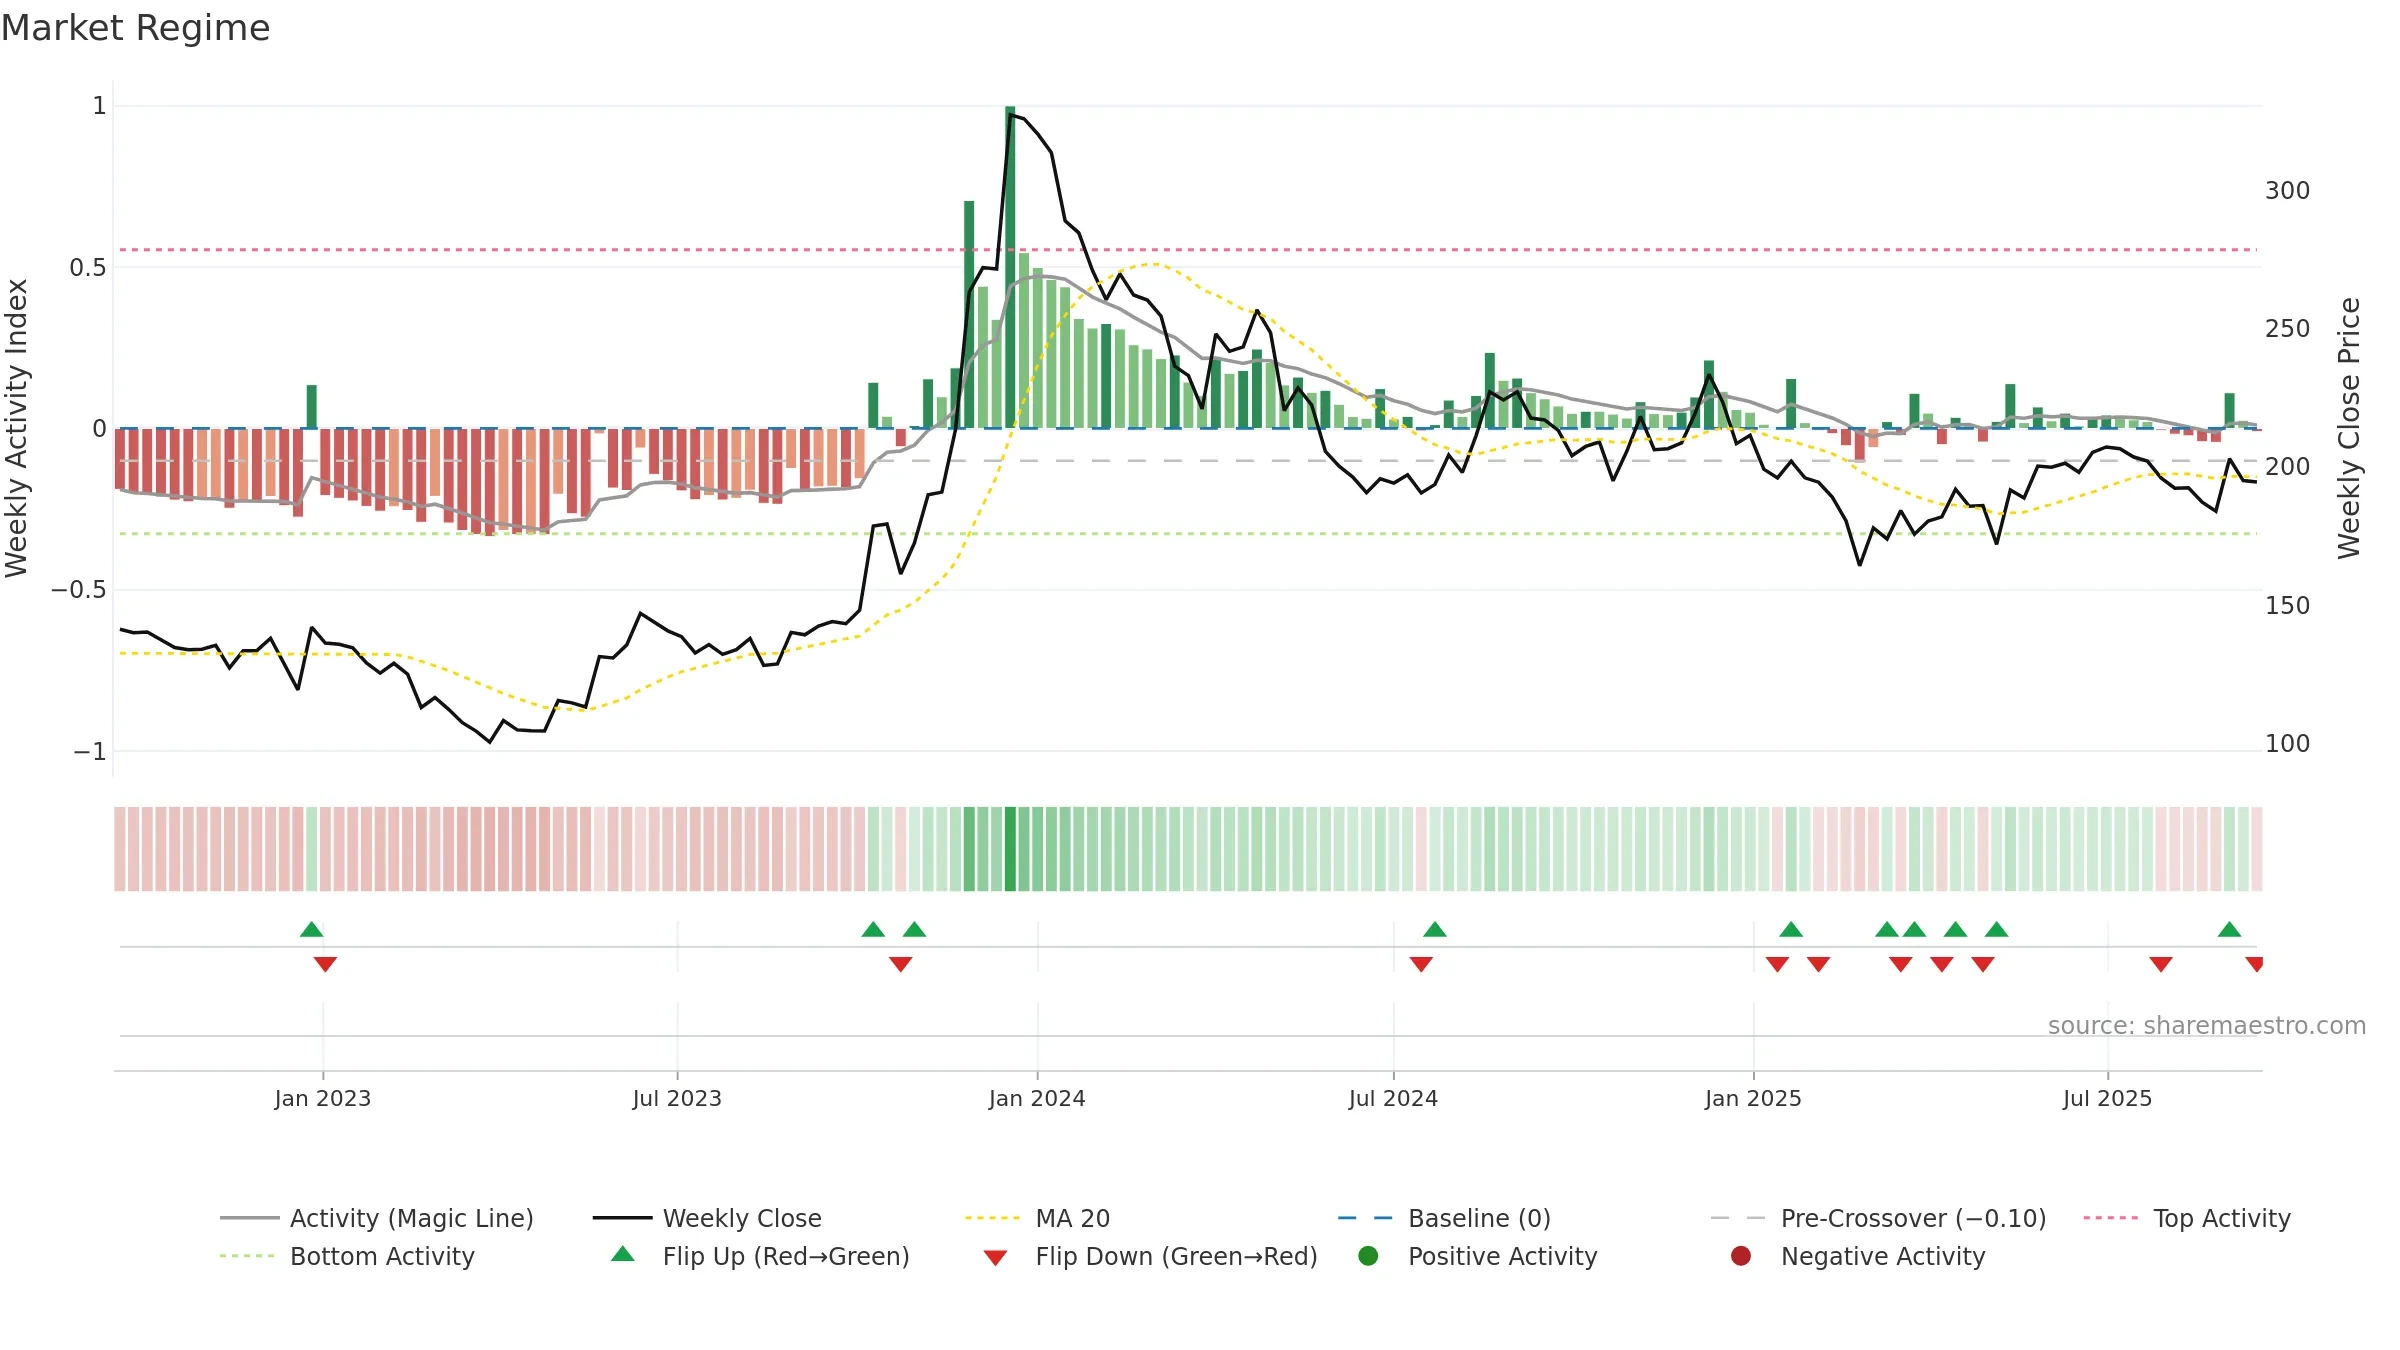The image size is (2400, 1350).
Task: Click the Jan 2025 x-axis label
Action: click(1753, 1098)
